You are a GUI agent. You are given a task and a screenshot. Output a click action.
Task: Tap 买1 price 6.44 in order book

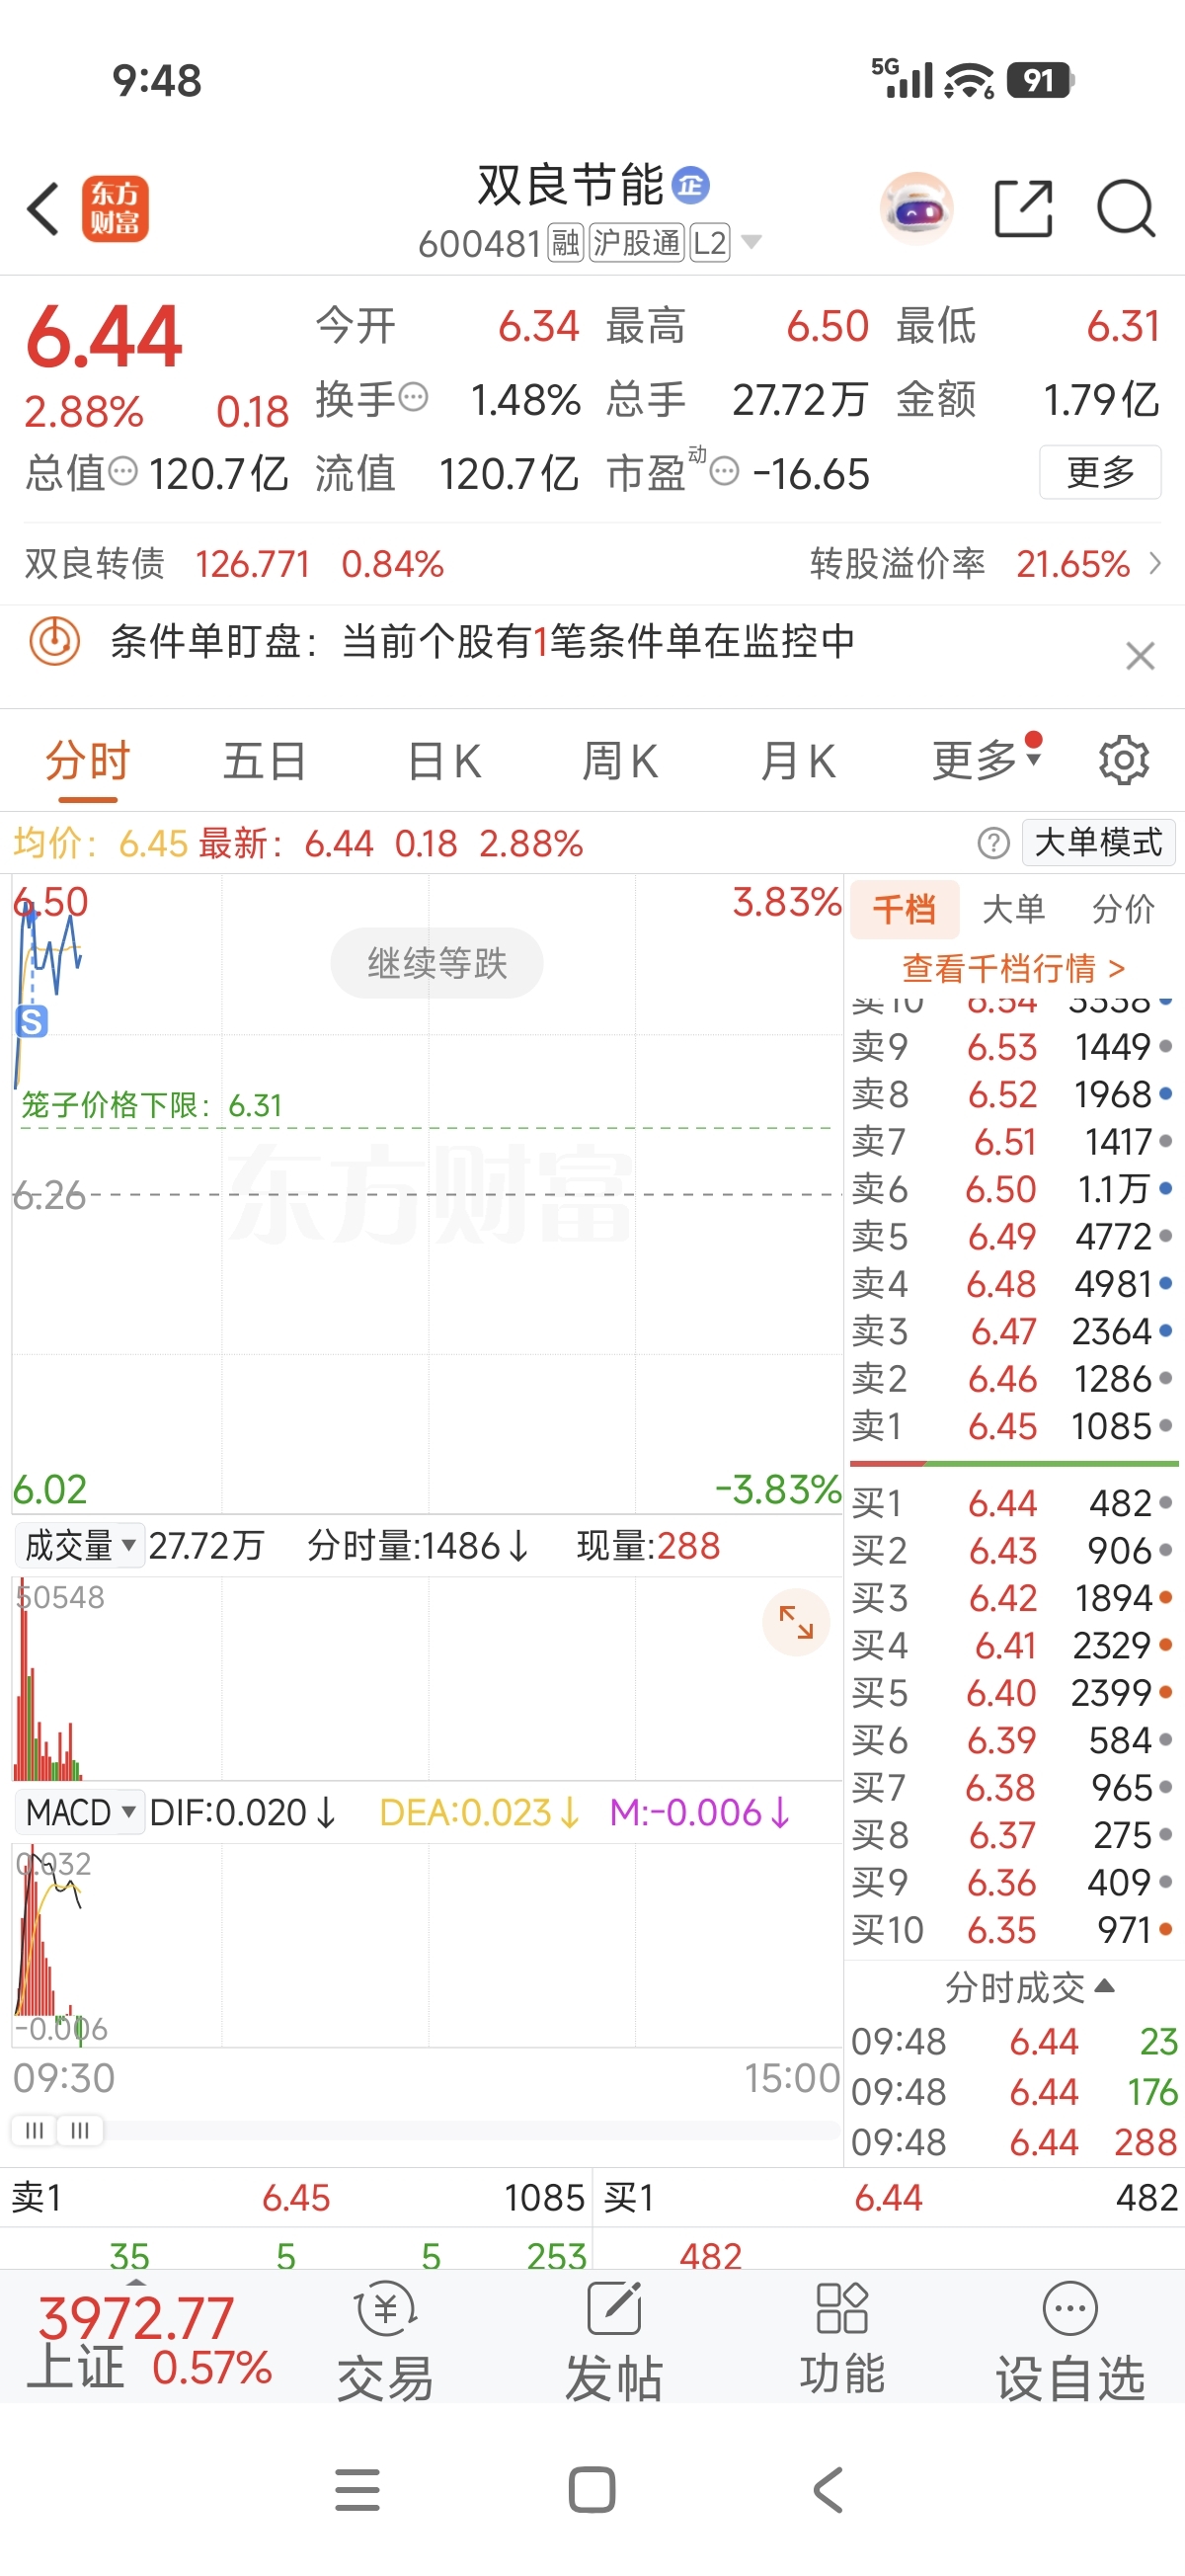pyautogui.click(x=1003, y=1504)
